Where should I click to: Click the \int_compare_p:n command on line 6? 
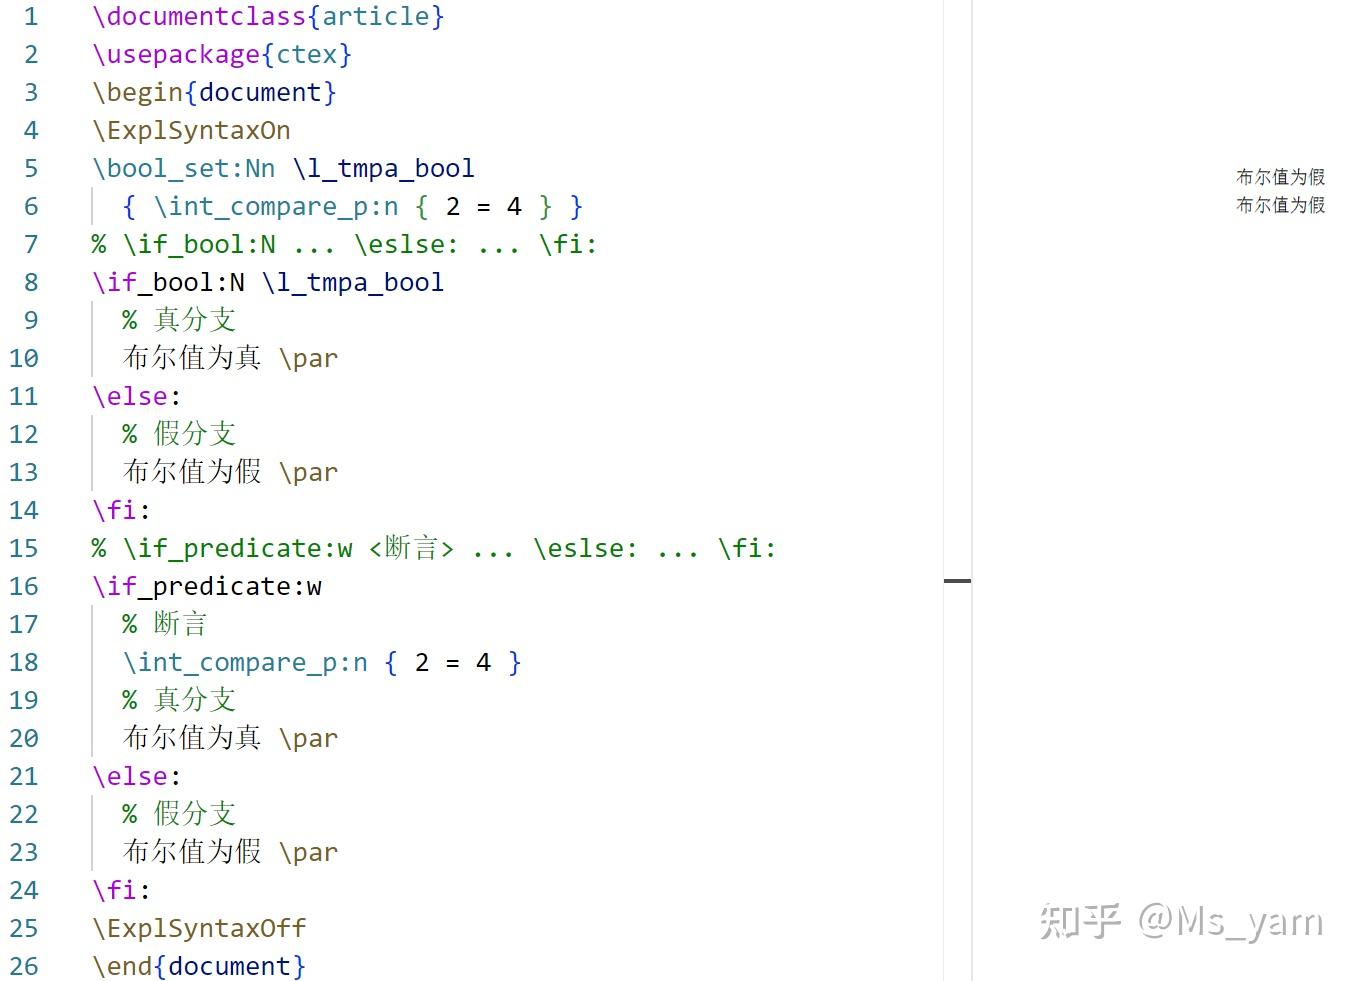pyautogui.click(x=280, y=206)
